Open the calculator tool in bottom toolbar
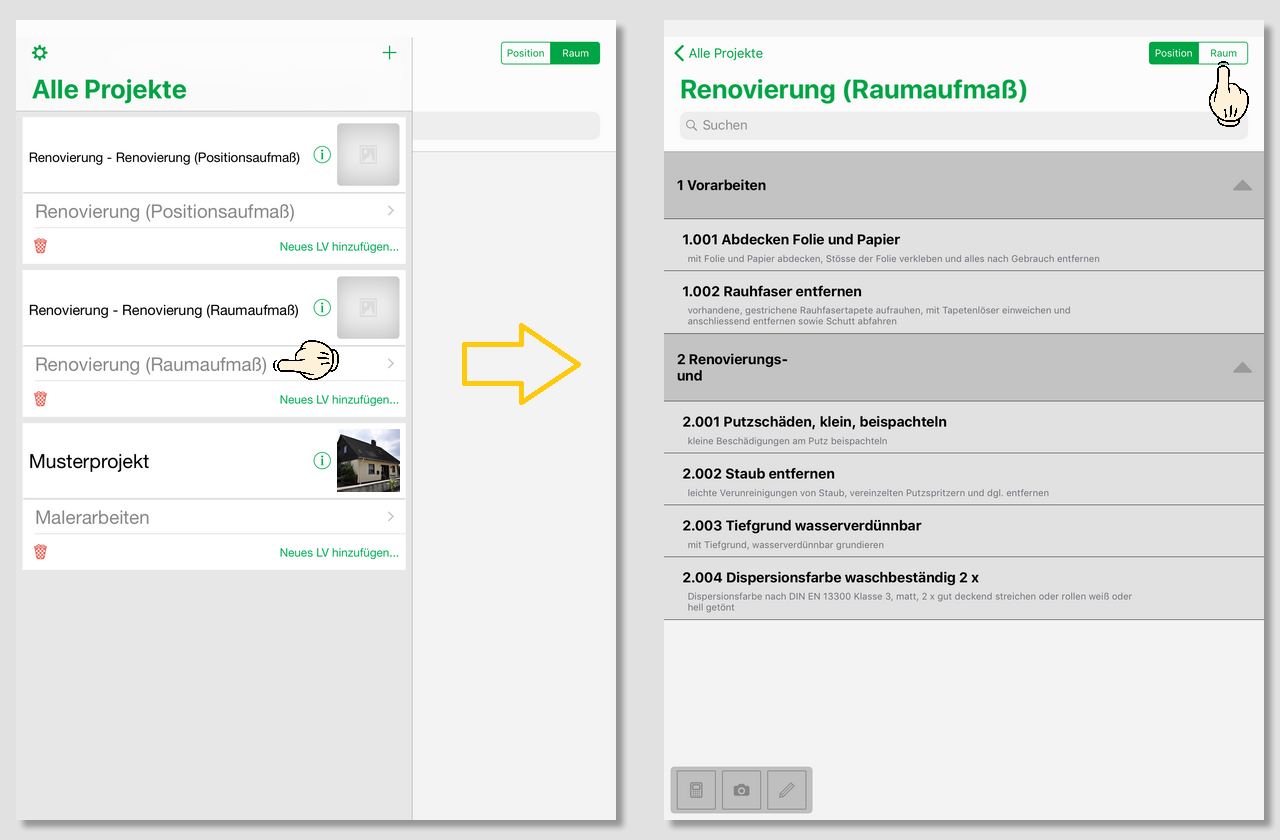 point(696,790)
